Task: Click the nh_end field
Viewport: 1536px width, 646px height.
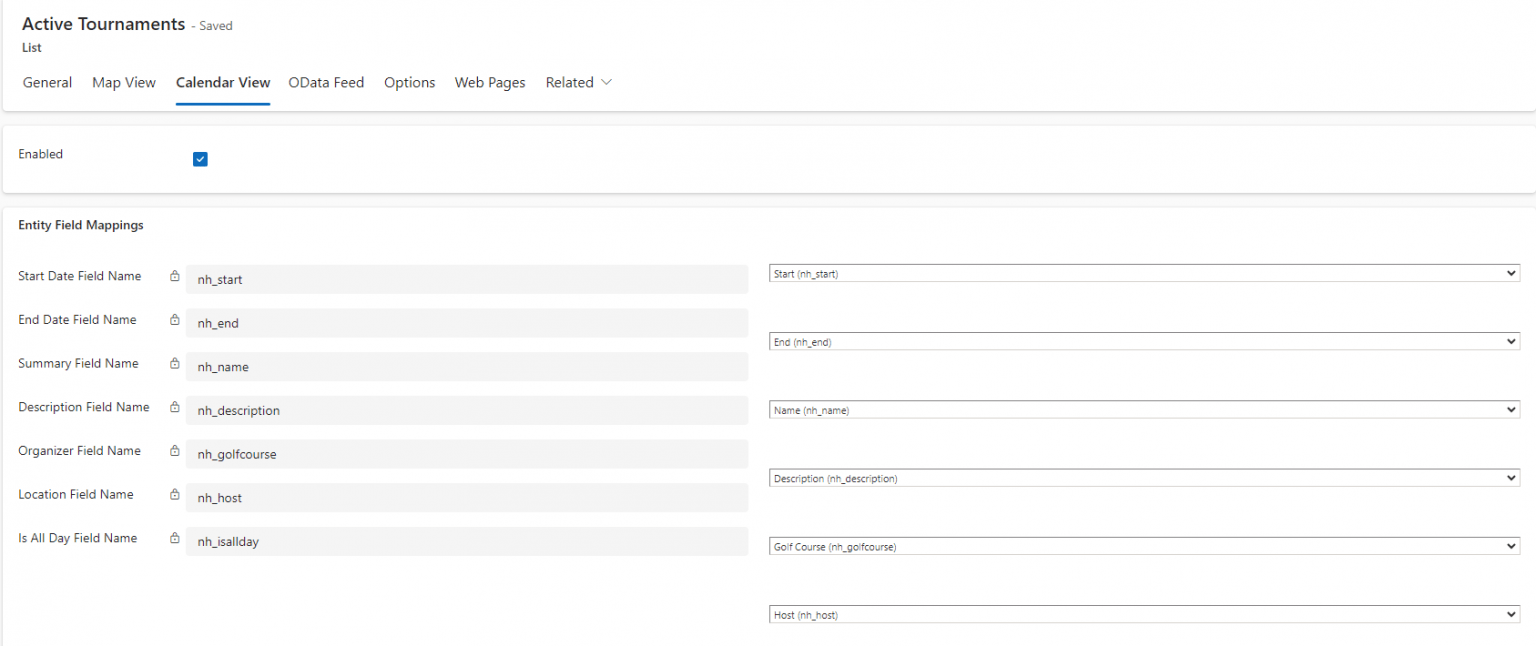Action: pyautogui.click(x=467, y=323)
